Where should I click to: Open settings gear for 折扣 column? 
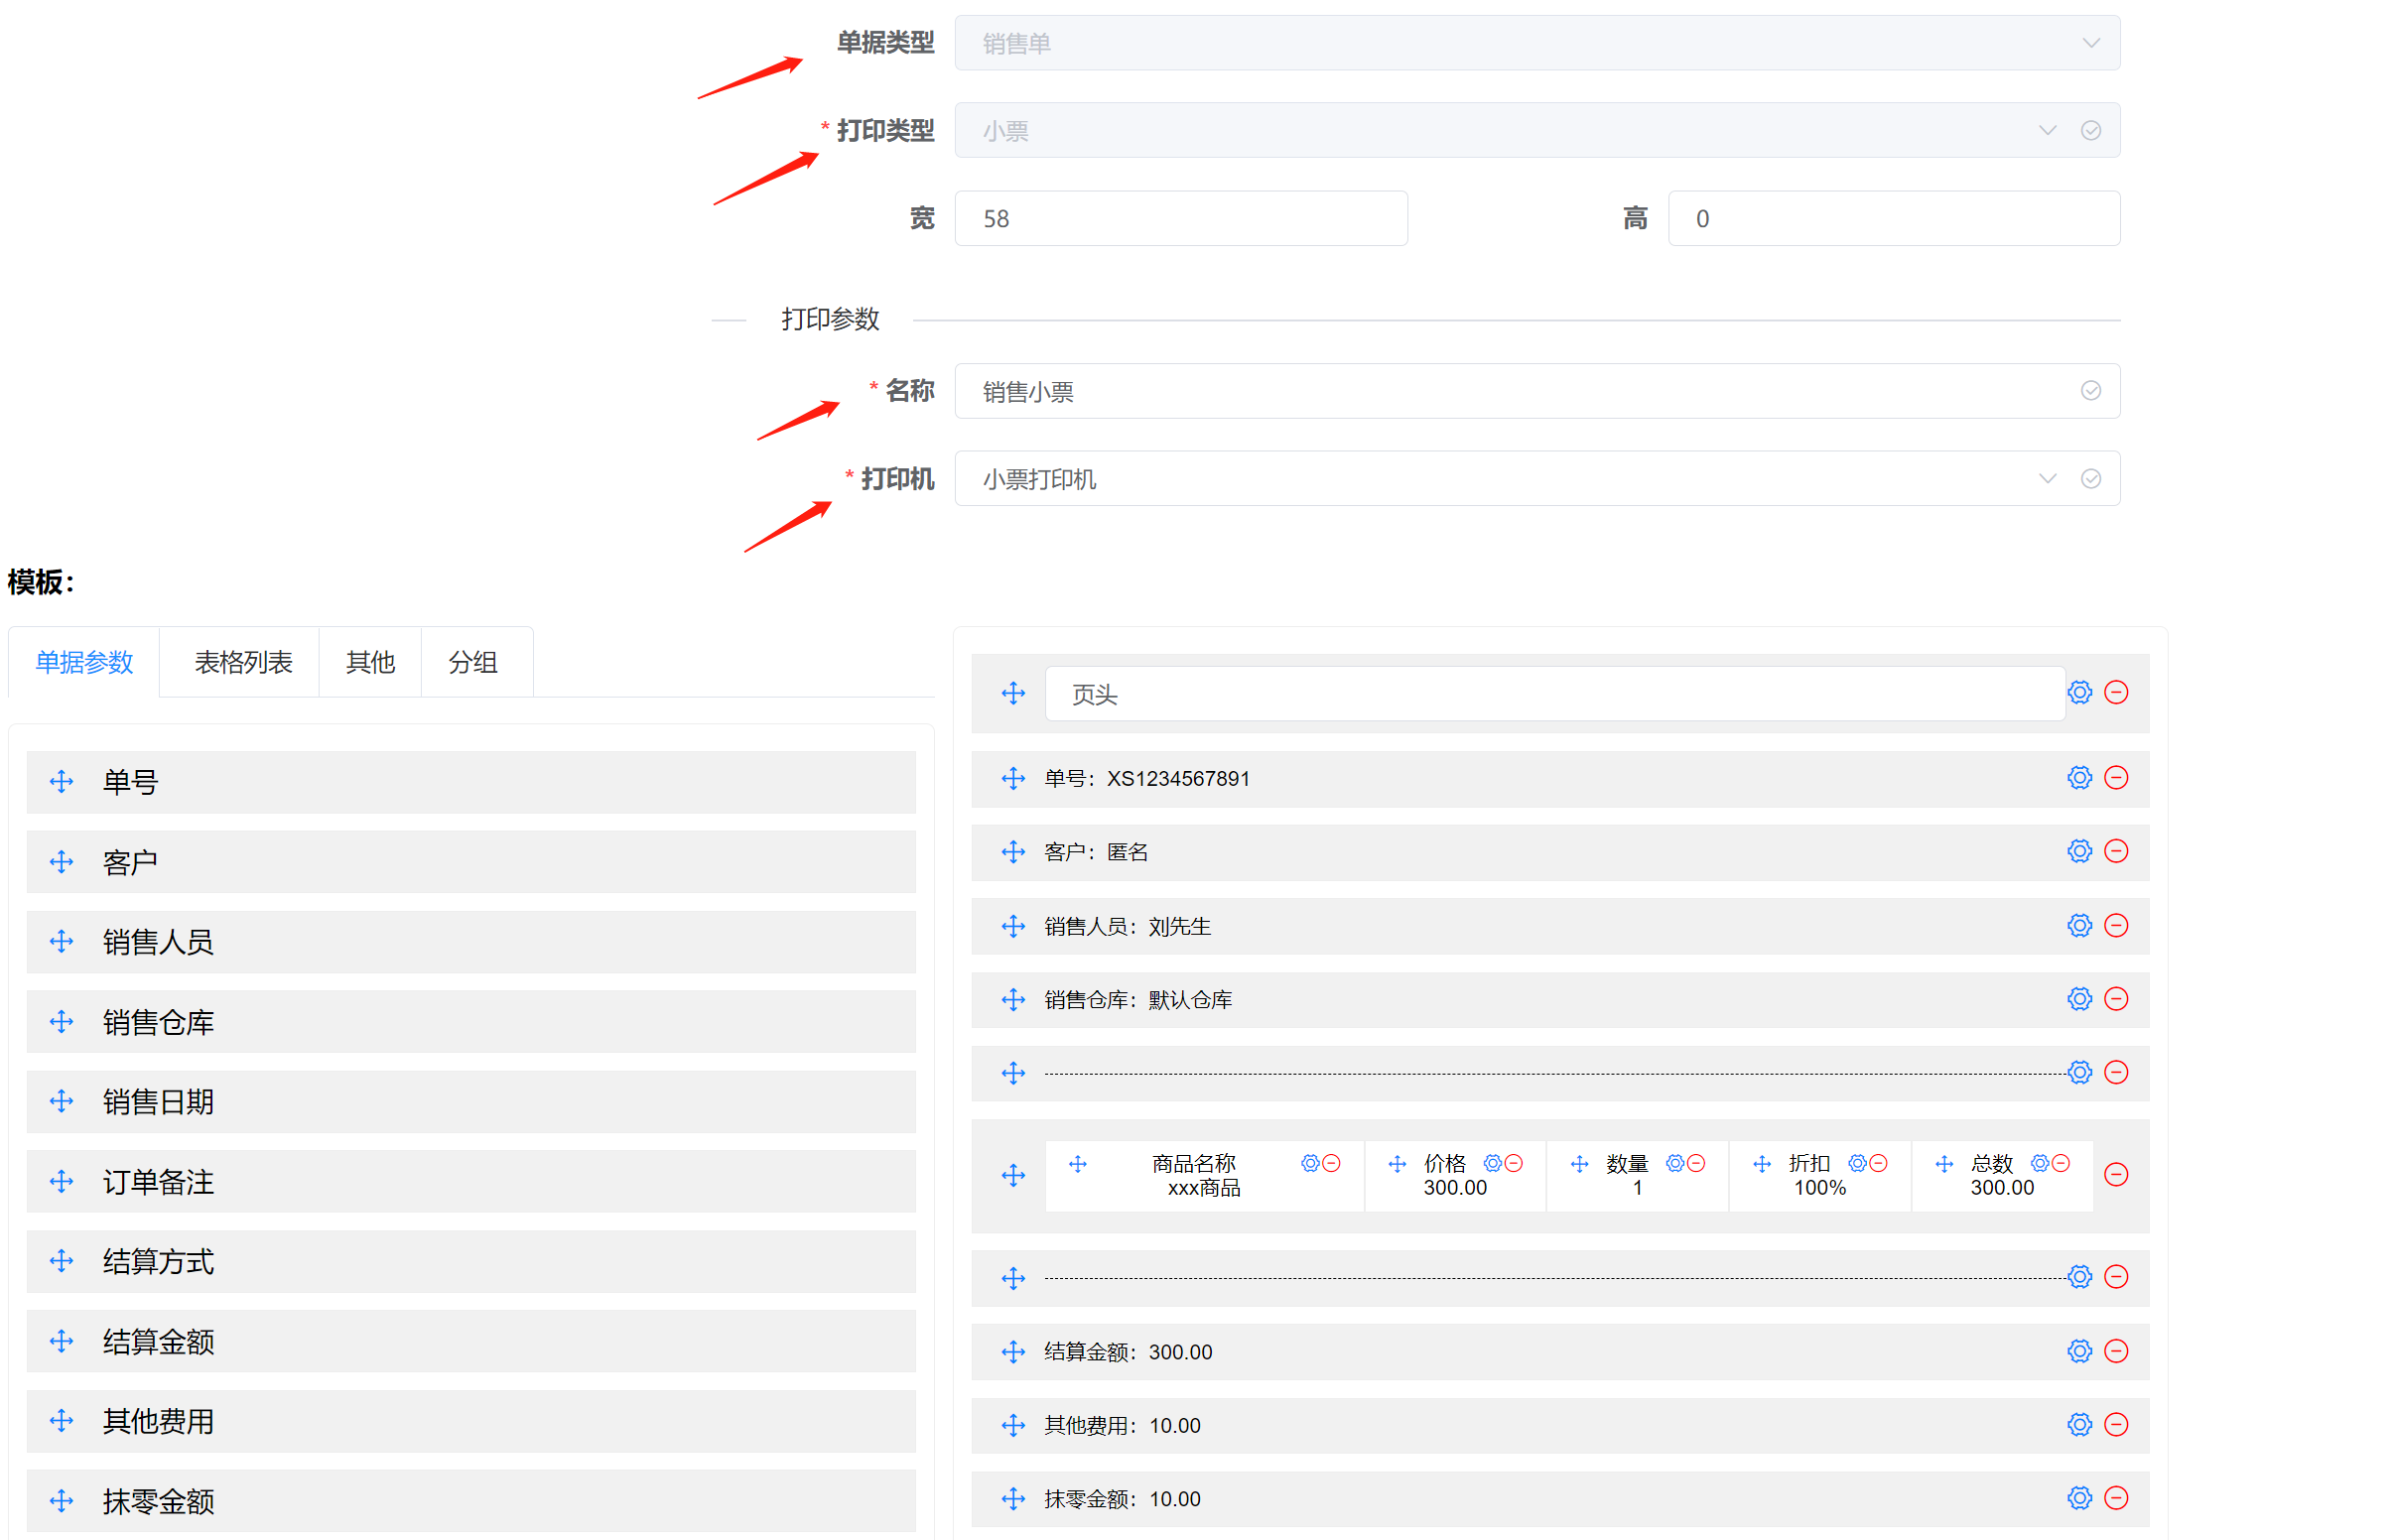click(x=1857, y=1163)
